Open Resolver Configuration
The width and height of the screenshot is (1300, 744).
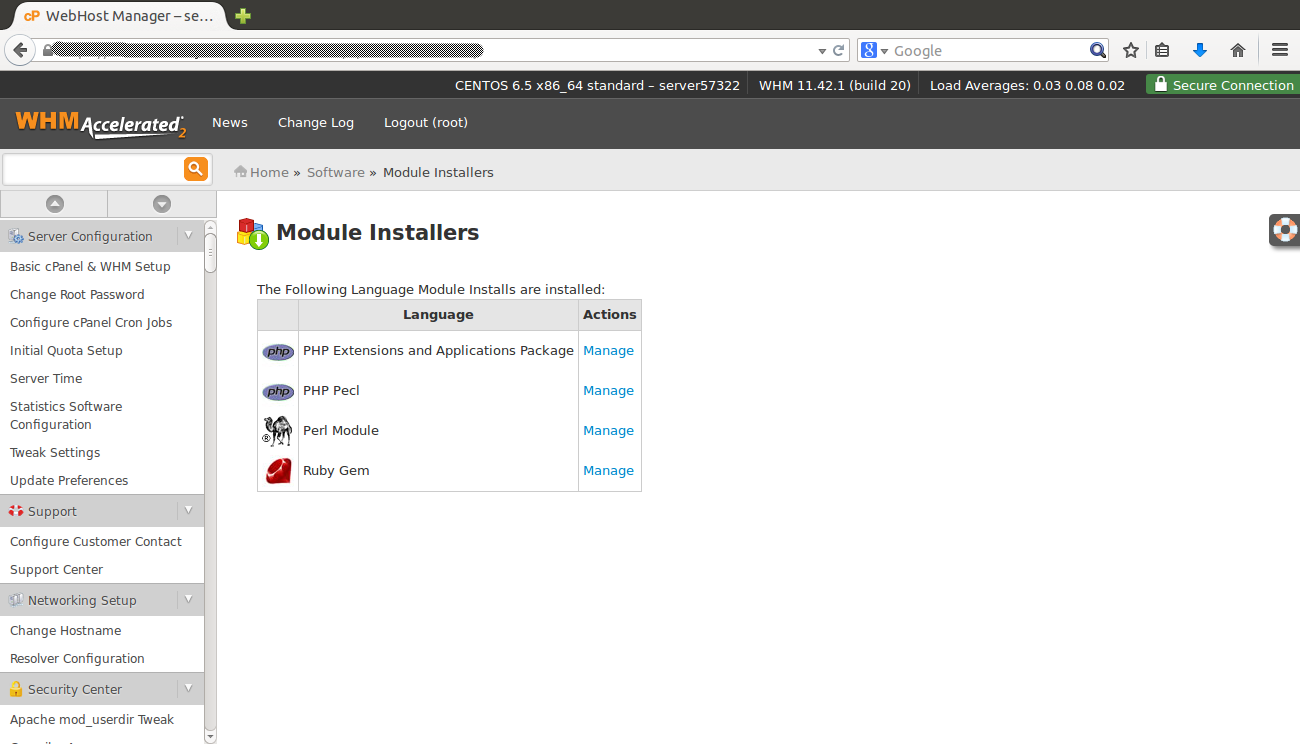click(77, 658)
